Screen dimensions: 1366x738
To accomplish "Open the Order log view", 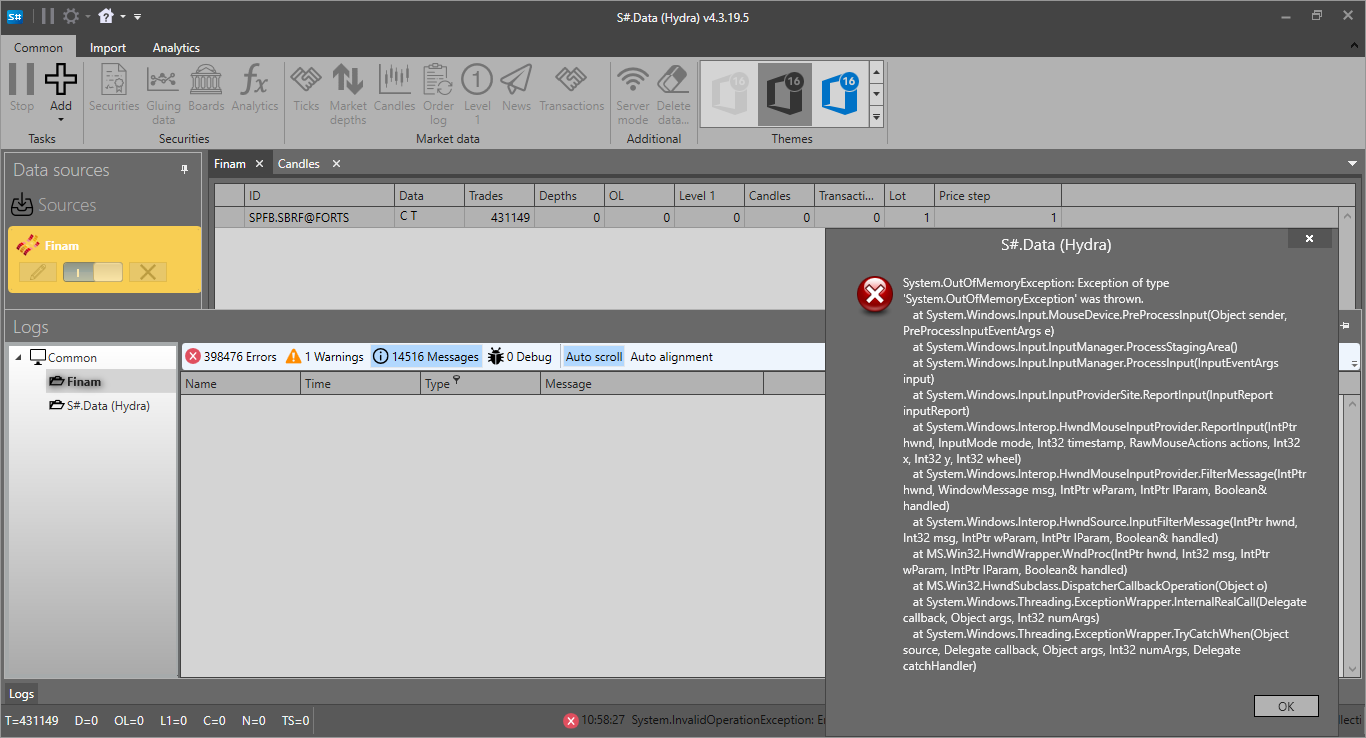I will tap(438, 94).
